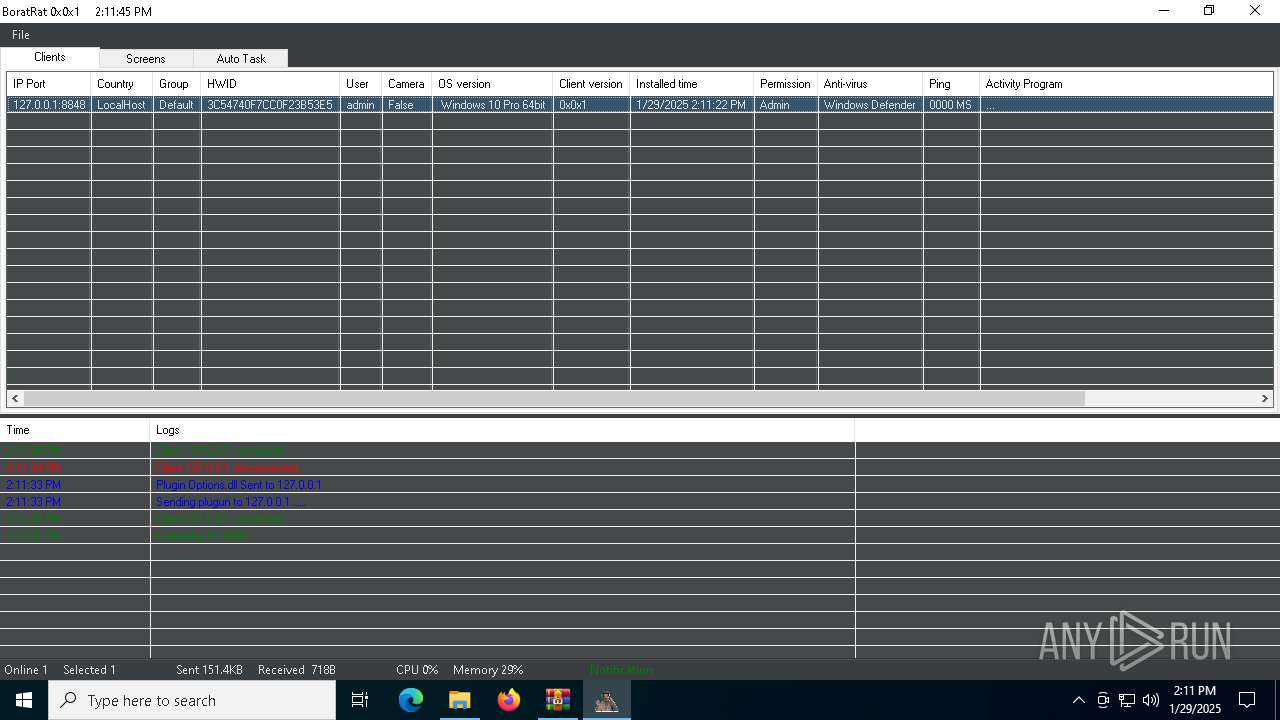This screenshot has height=720, width=1280.
Task: Click the taskbar search box
Action: 192,700
